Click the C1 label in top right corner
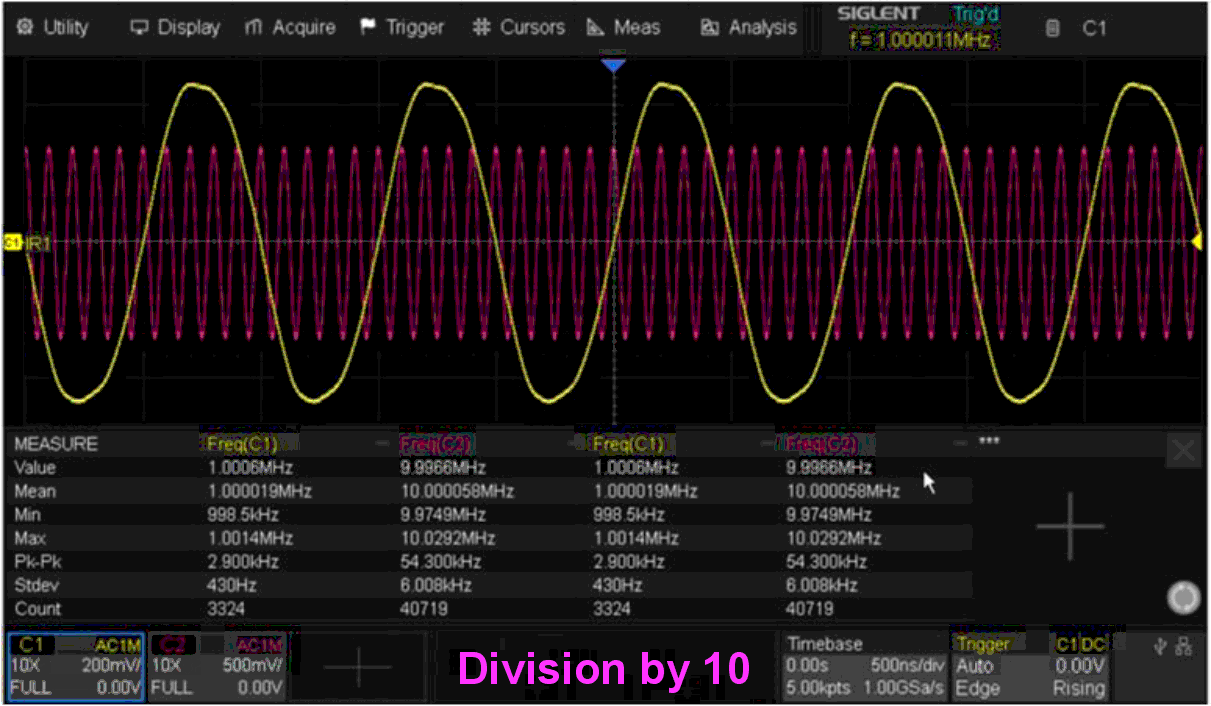The height and width of the screenshot is (706, 1211). pos(1094,28)
